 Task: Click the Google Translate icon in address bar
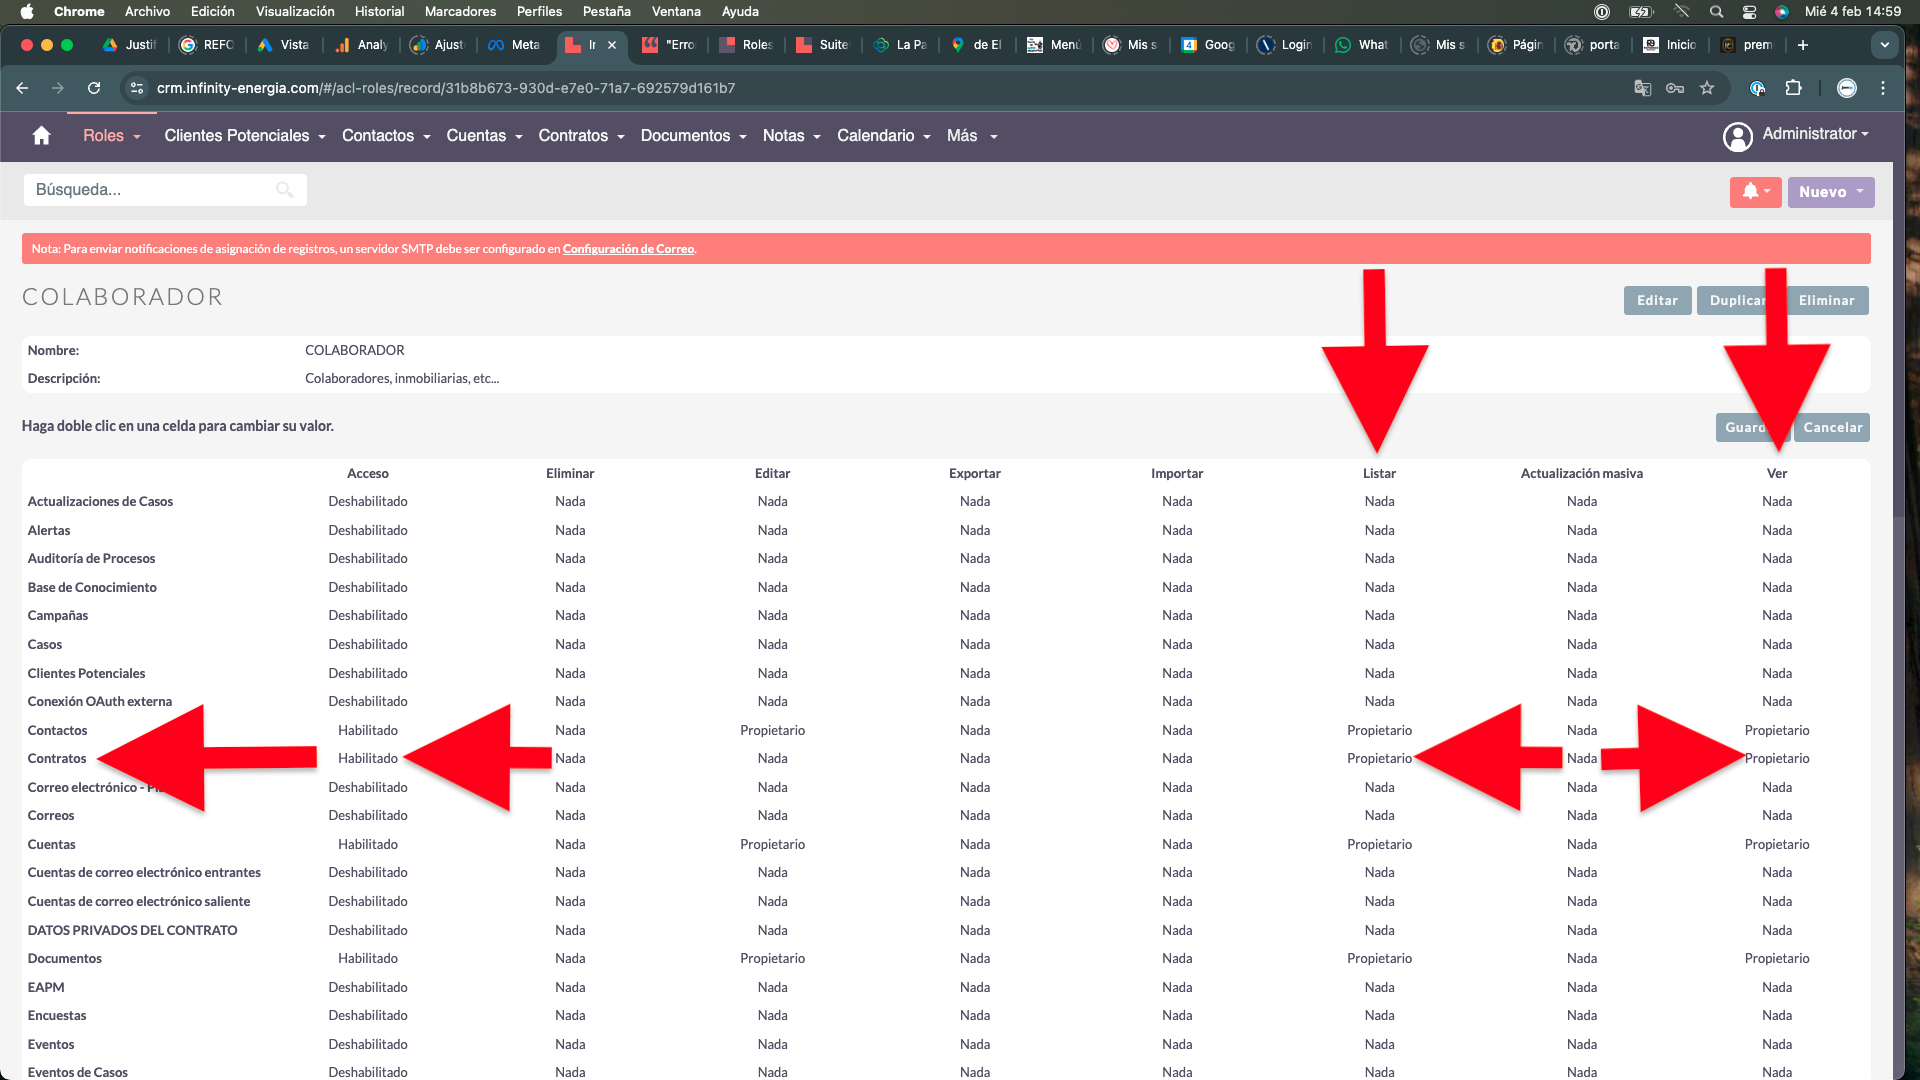1642,88
